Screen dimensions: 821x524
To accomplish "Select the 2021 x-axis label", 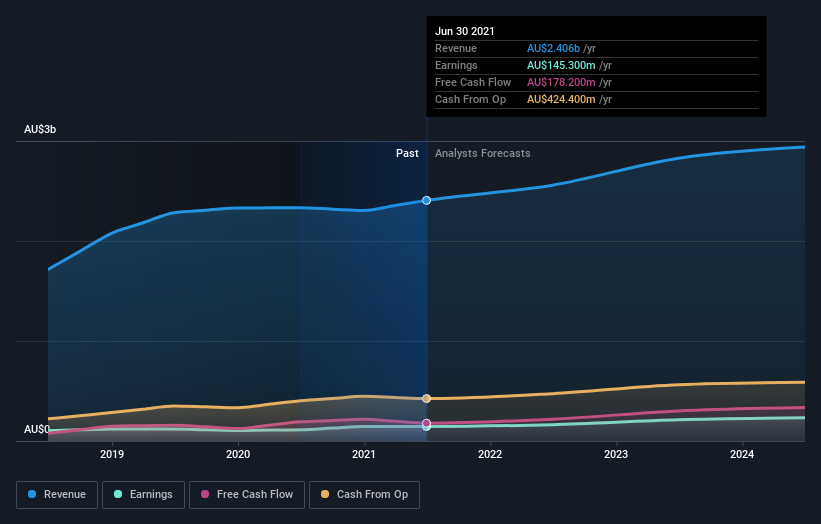I will (x=364, y=454).
